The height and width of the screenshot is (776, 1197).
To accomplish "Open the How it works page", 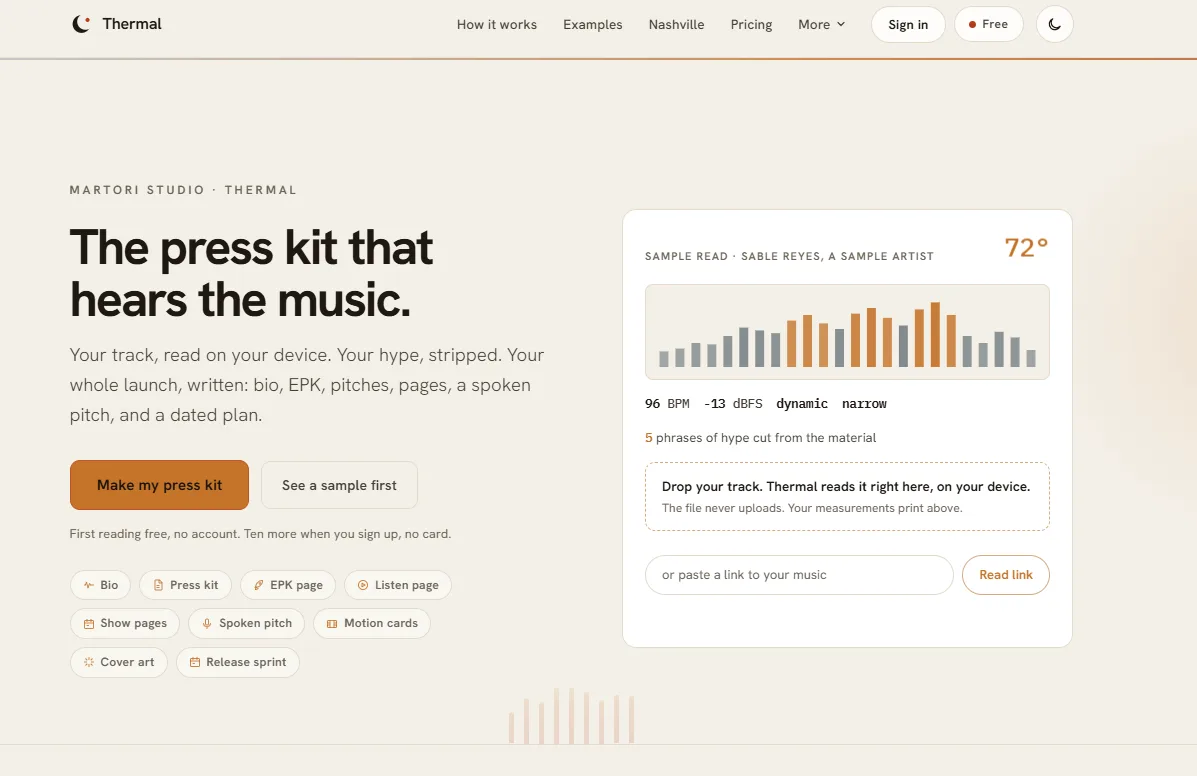I will [x=496, y=24].
